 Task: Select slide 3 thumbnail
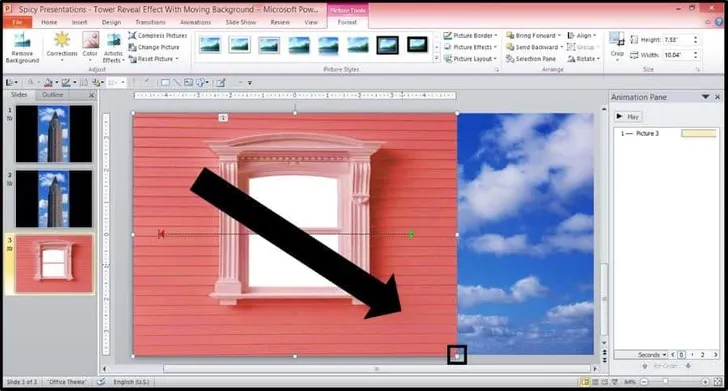(54, 264)
